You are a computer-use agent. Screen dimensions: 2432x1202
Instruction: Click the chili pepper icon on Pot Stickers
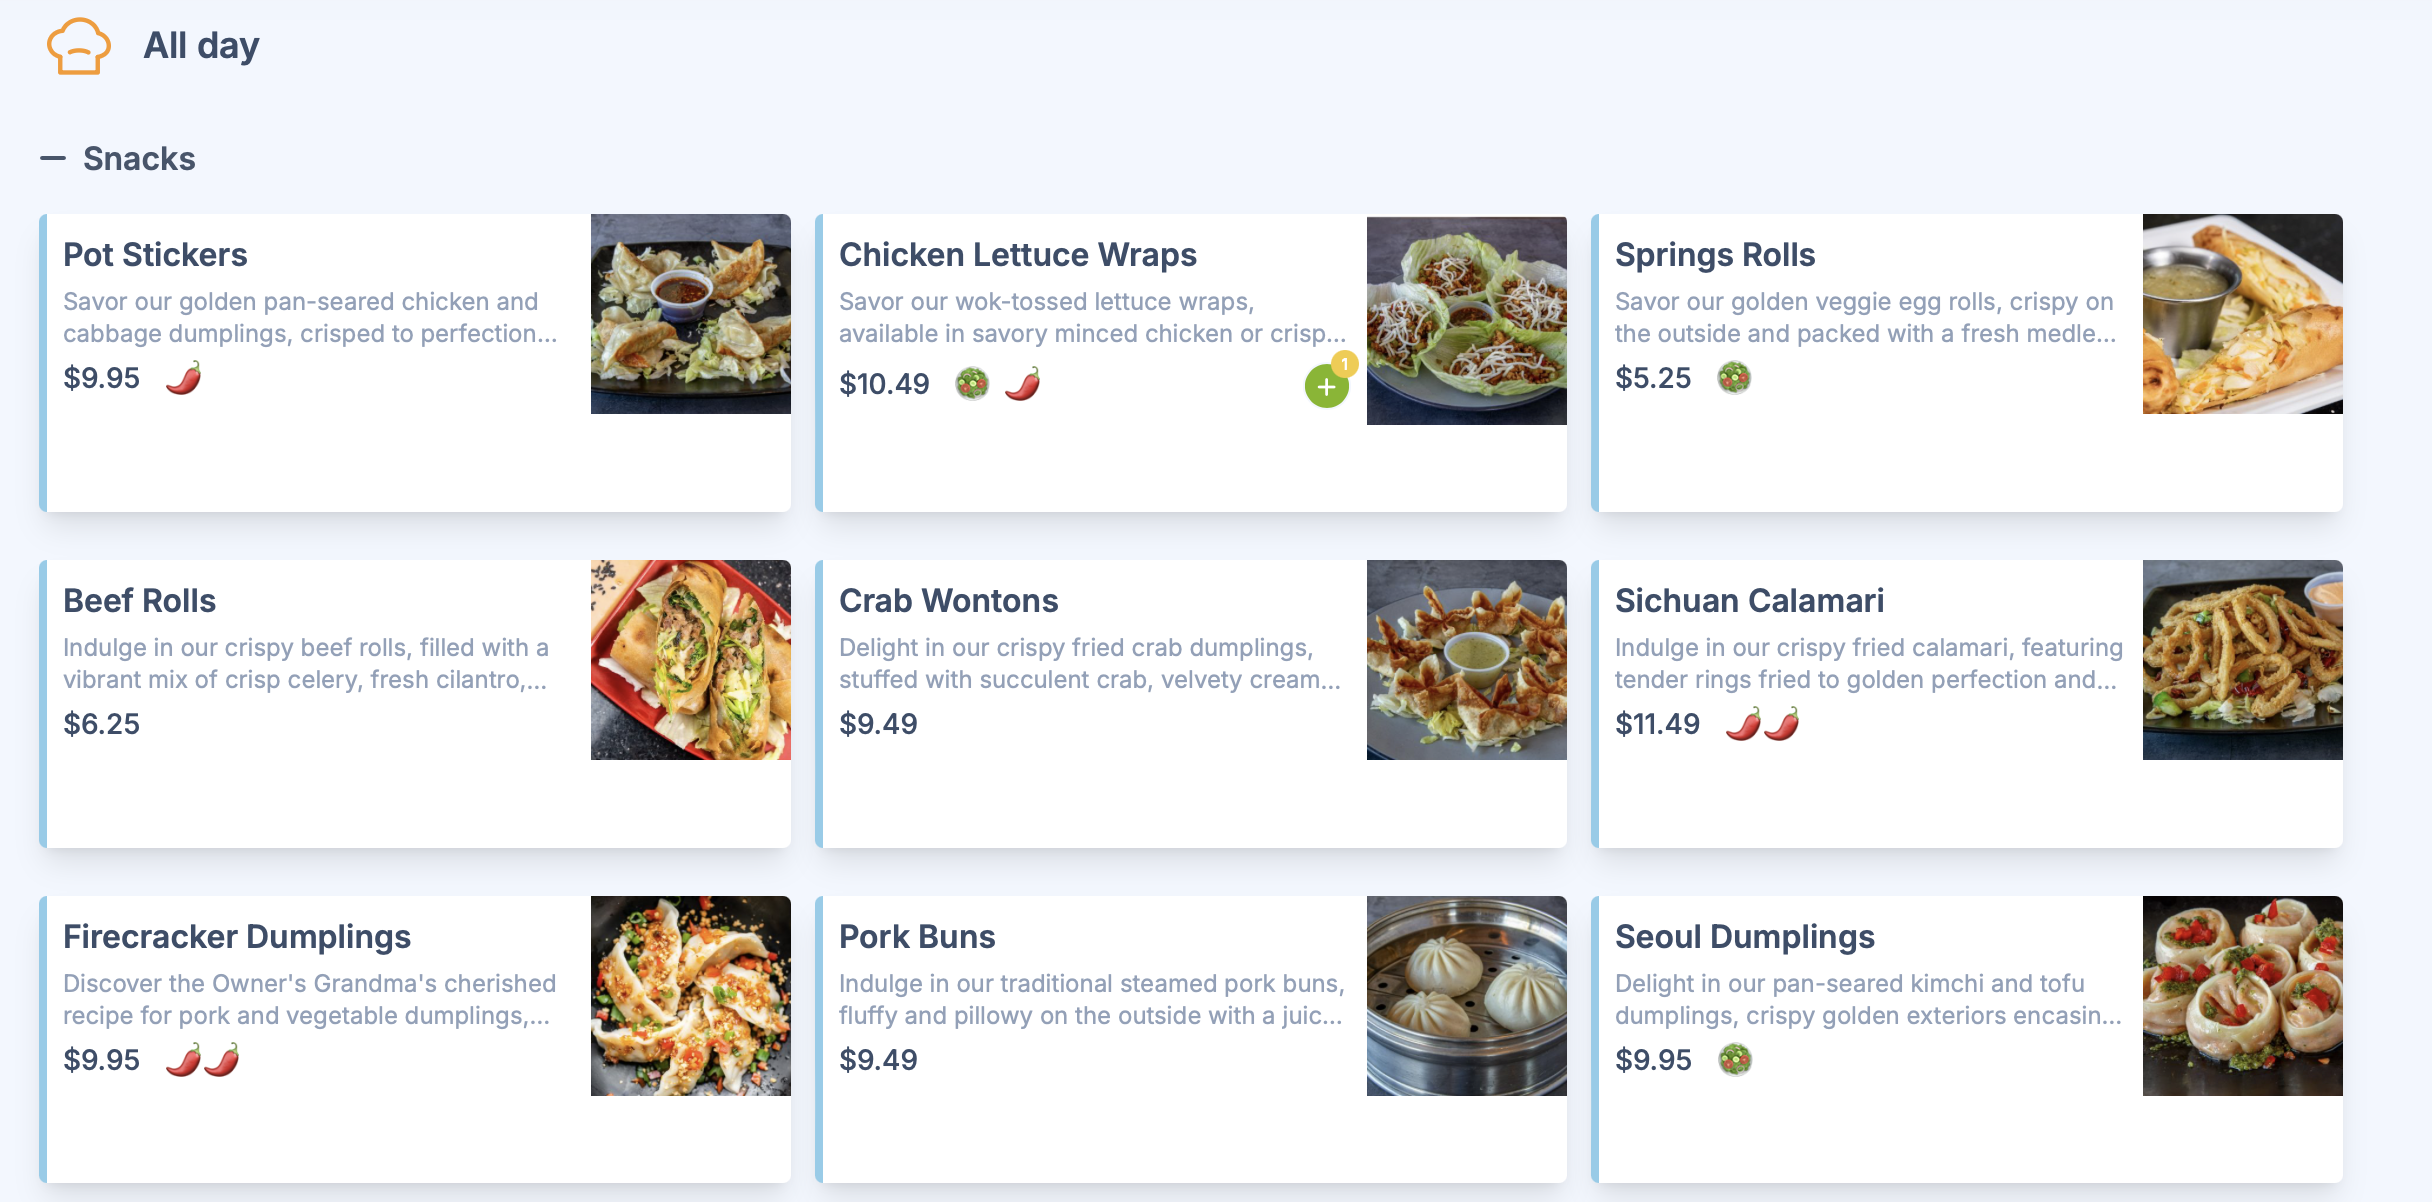(183, 378)
